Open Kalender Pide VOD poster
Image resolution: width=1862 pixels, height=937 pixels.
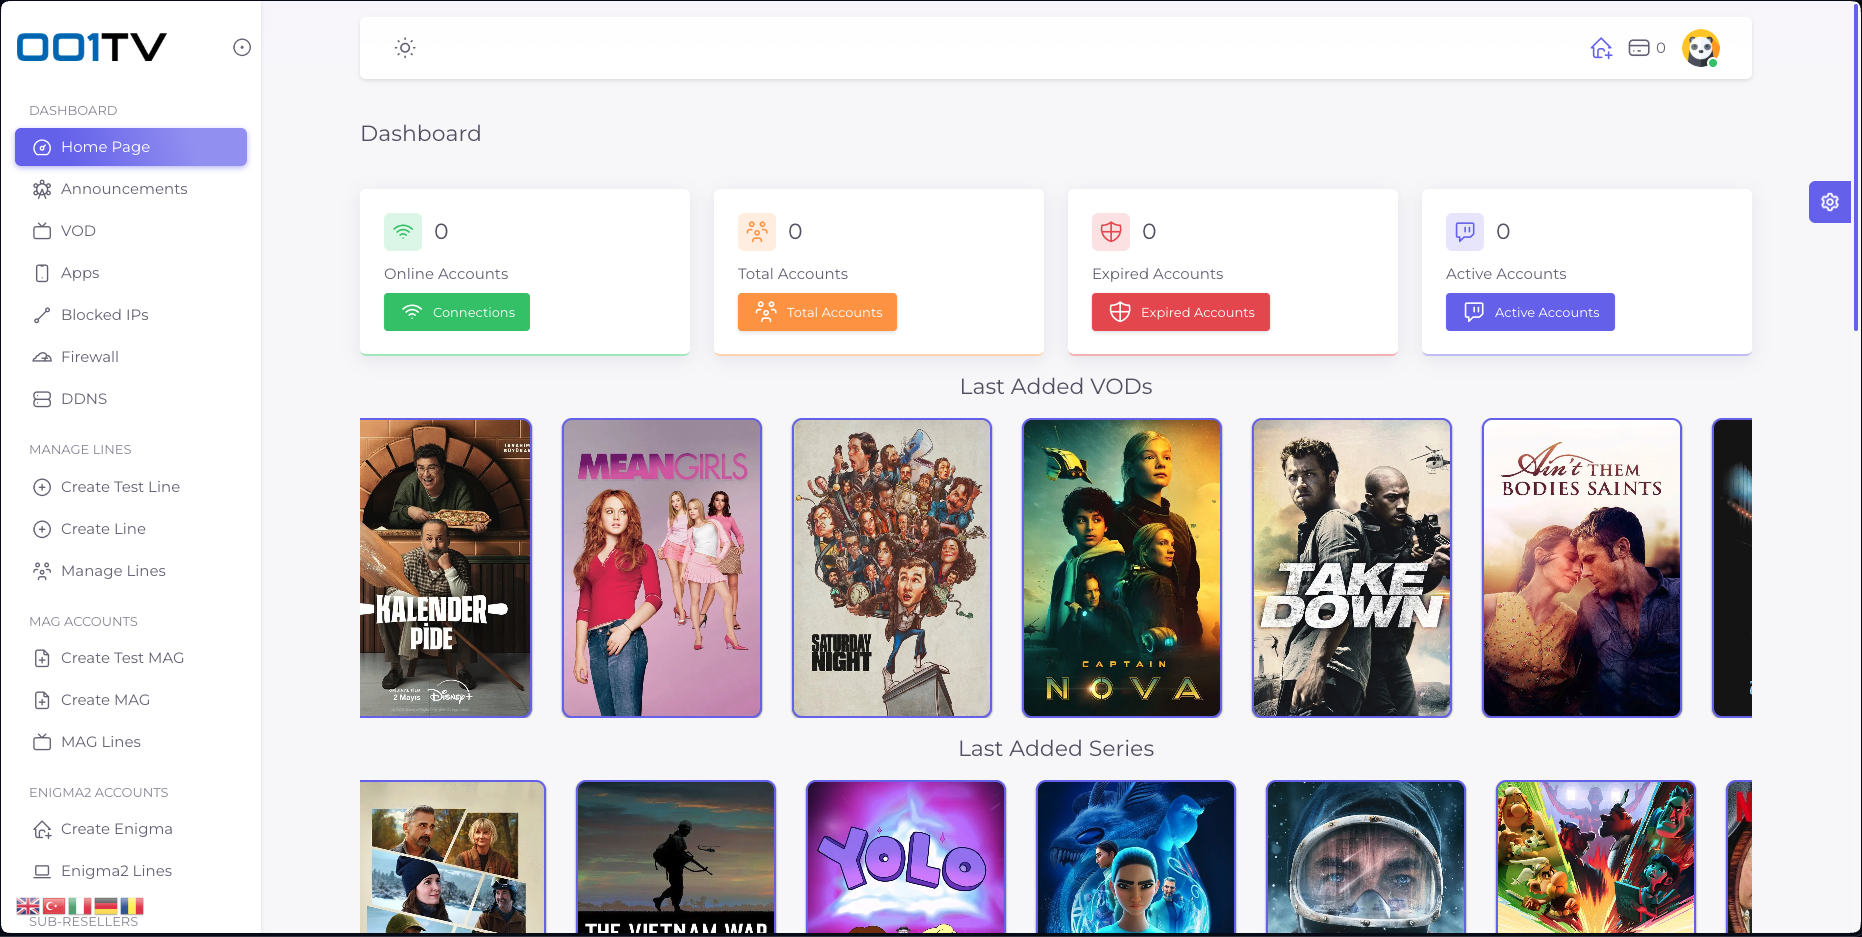pyautogui.click(x=446, y=568)
